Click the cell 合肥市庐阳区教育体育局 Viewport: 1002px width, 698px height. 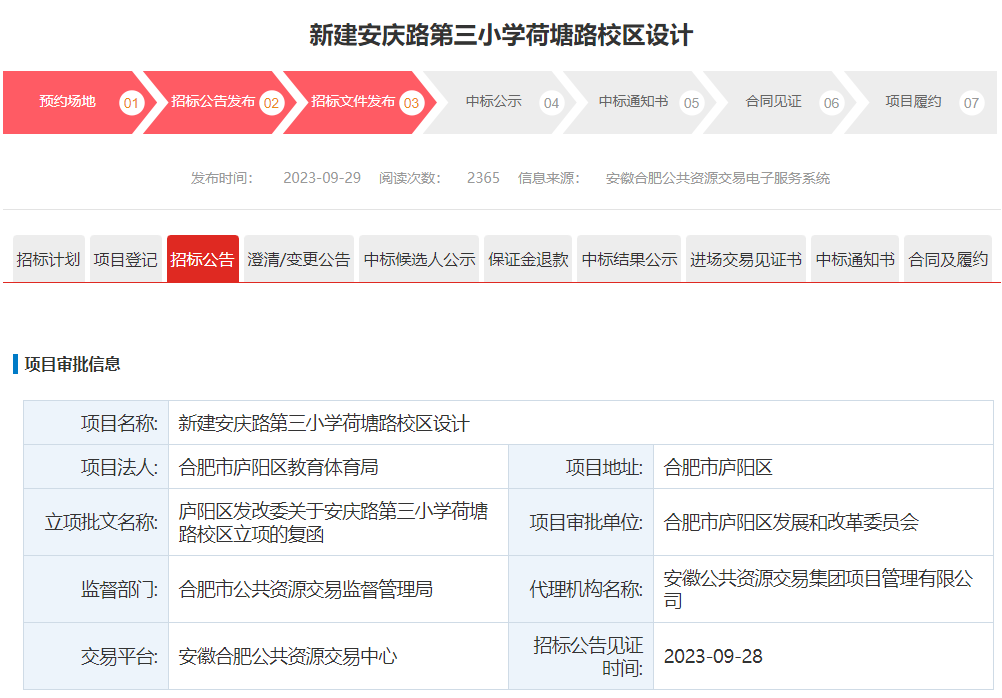[339, 467]
